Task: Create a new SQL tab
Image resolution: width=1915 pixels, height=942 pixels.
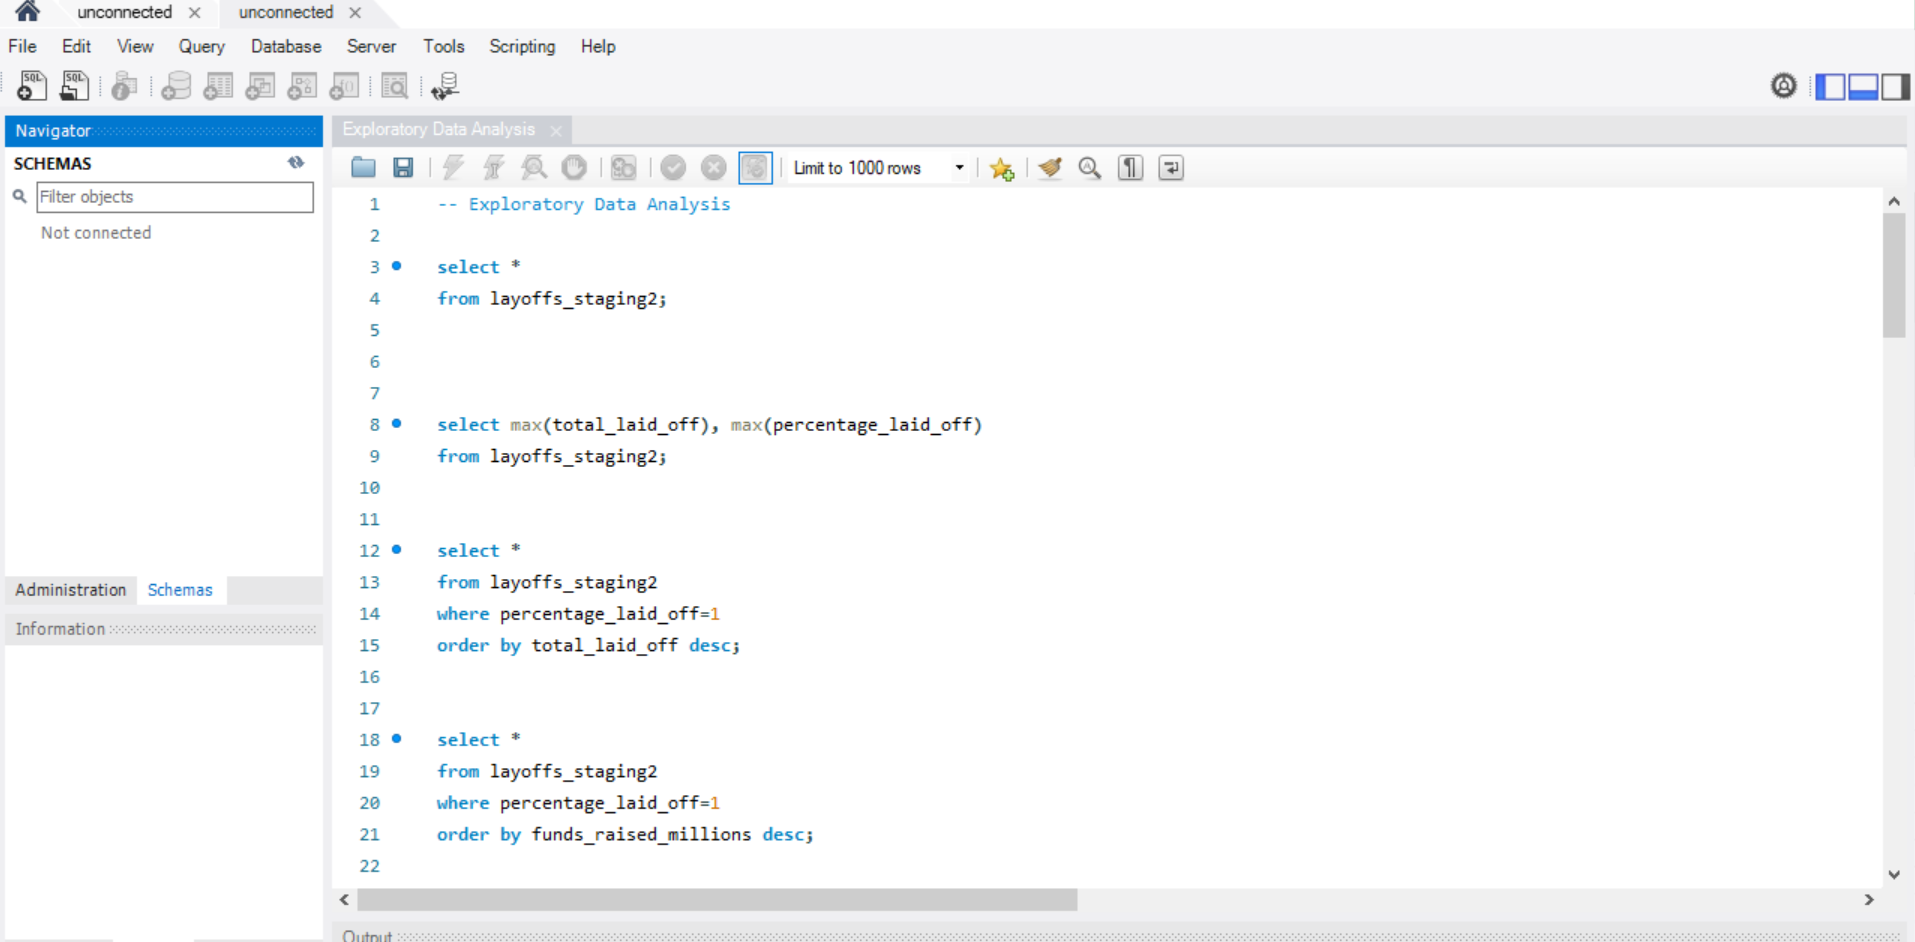Action: tap(31, 86)
